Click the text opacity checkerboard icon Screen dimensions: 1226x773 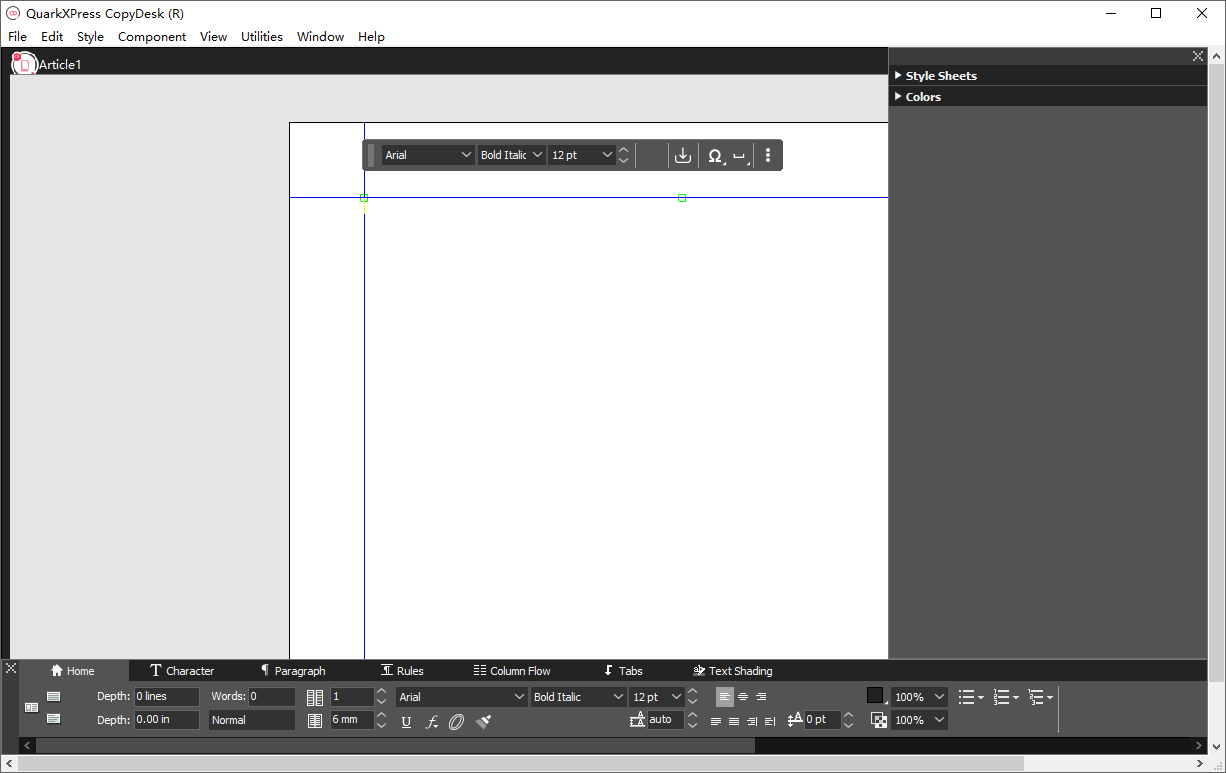click(879, 720)
